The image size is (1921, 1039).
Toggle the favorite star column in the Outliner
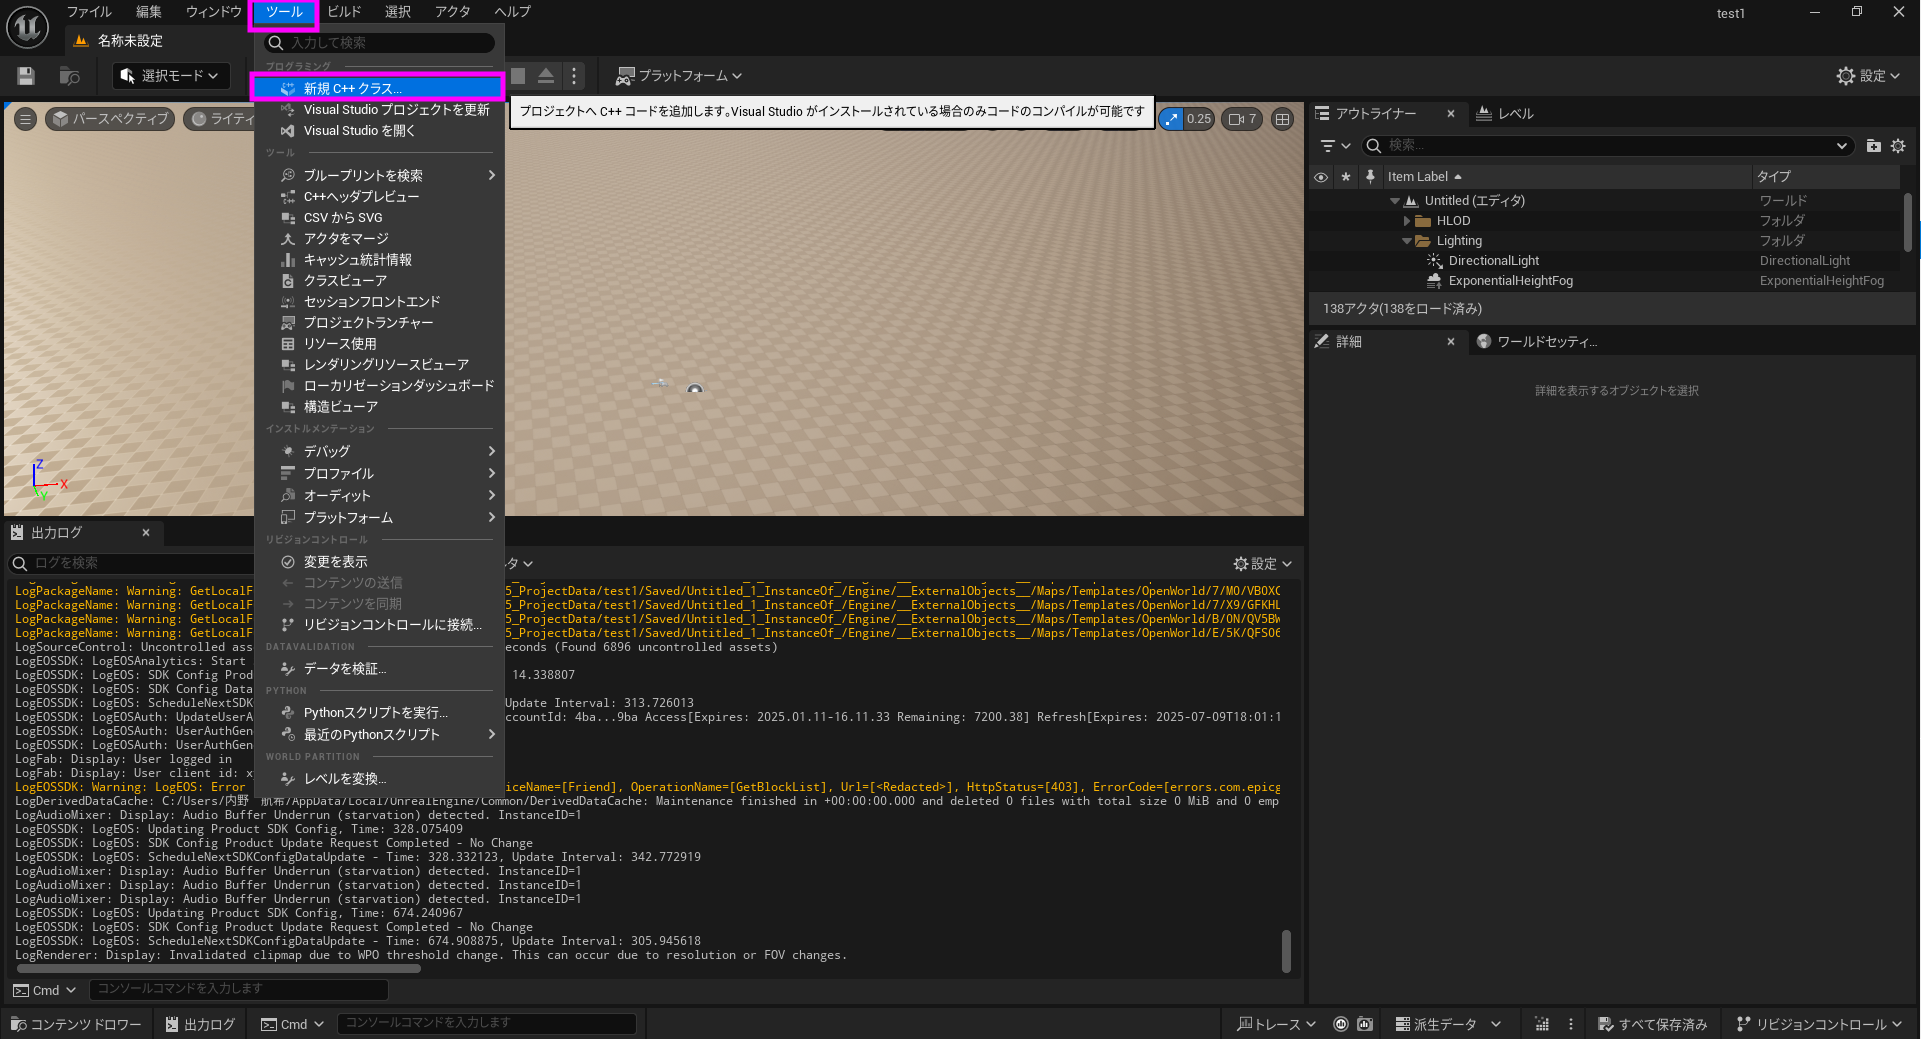click(x=1346, y=176)
